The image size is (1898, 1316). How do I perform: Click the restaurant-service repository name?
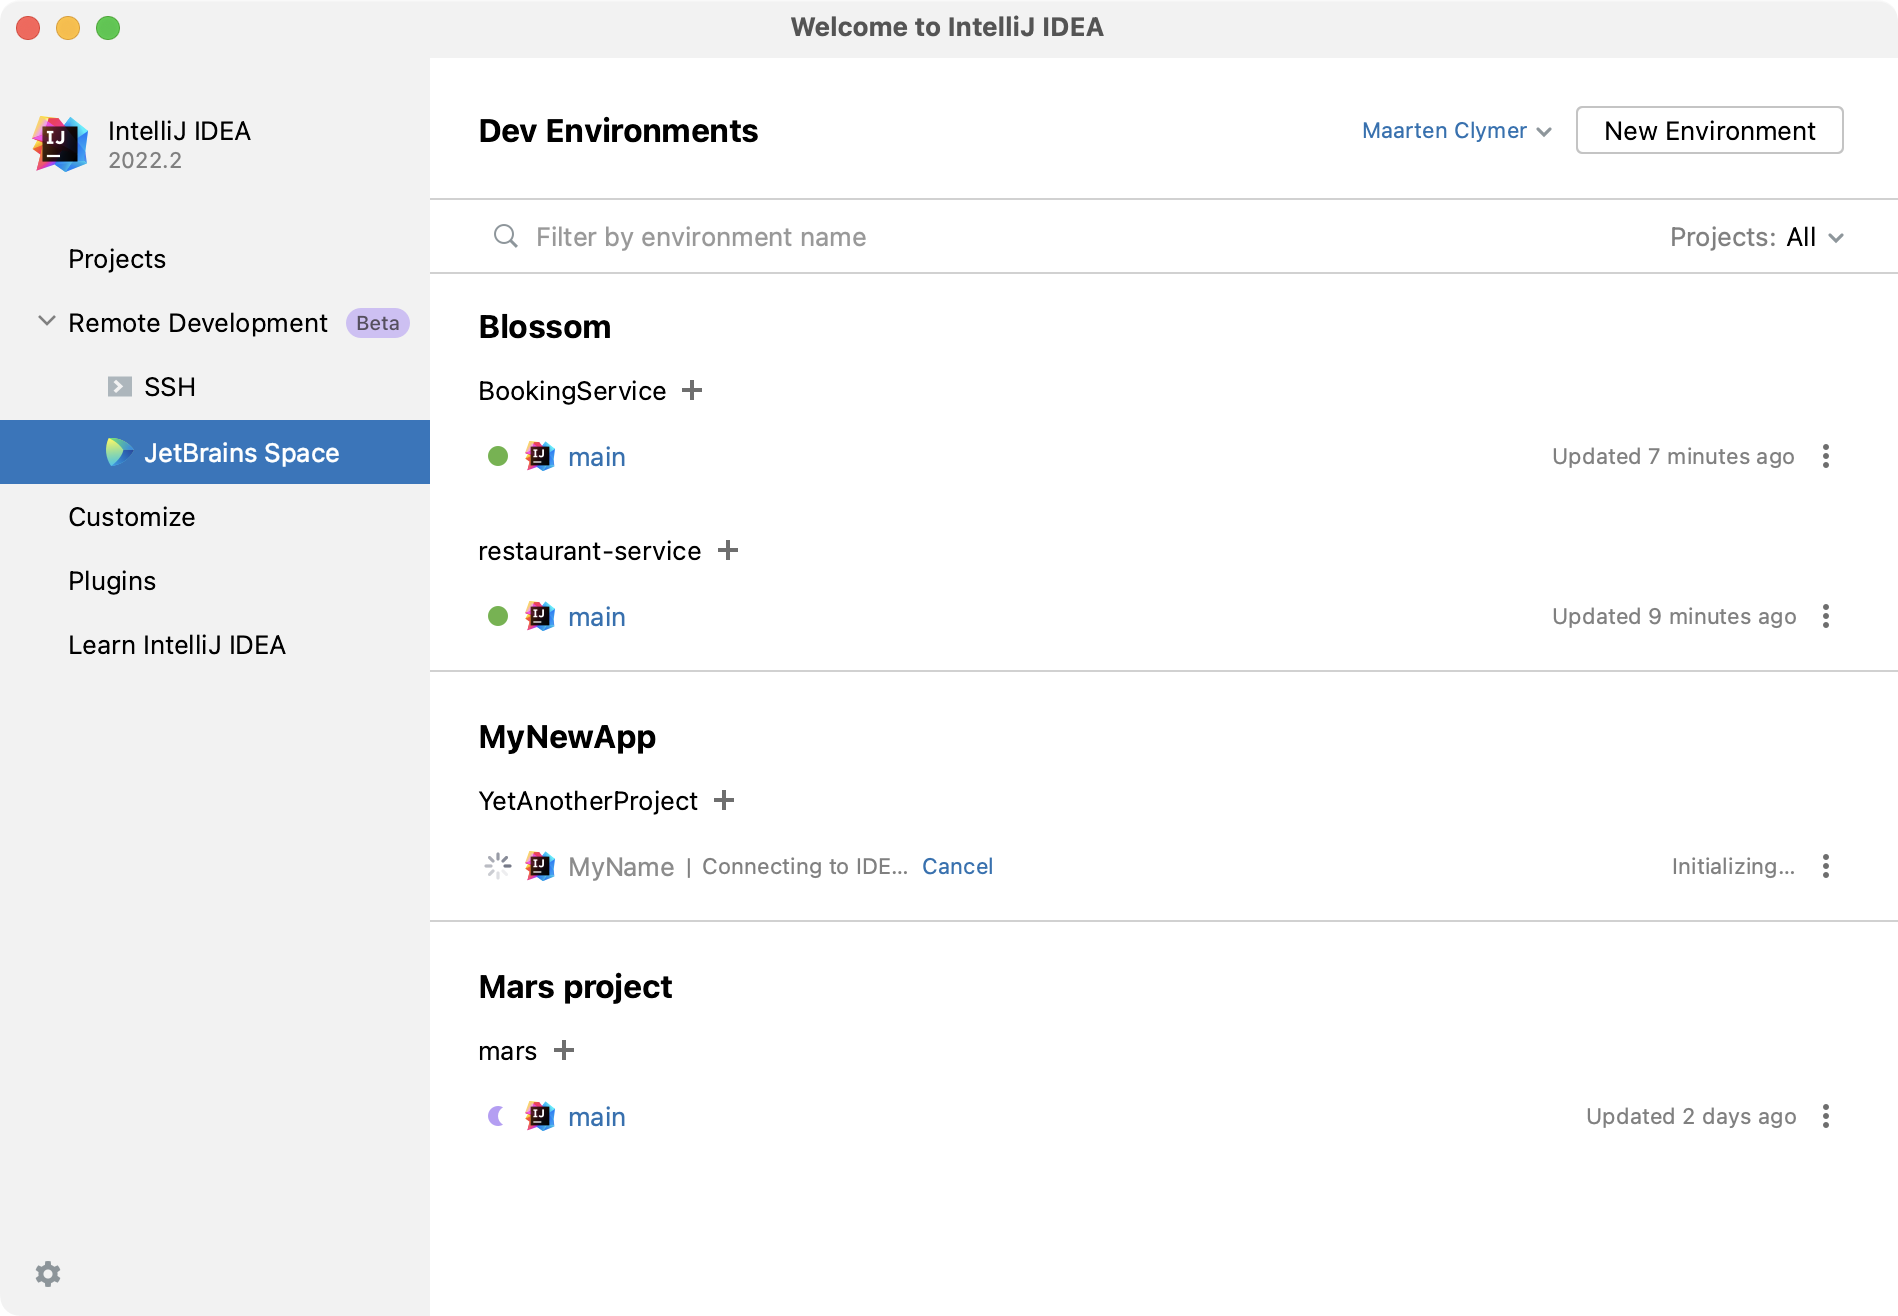(x=590, y=551)
